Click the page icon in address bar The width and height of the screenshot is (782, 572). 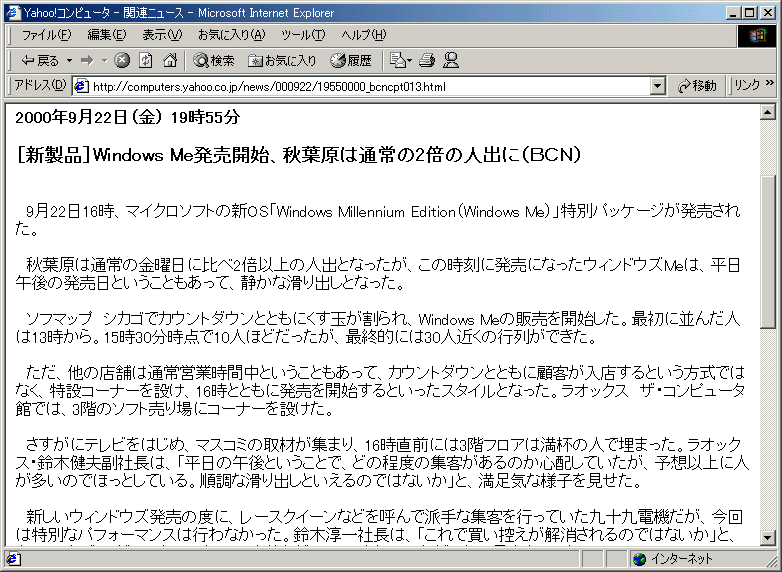(x=81, y=87)
